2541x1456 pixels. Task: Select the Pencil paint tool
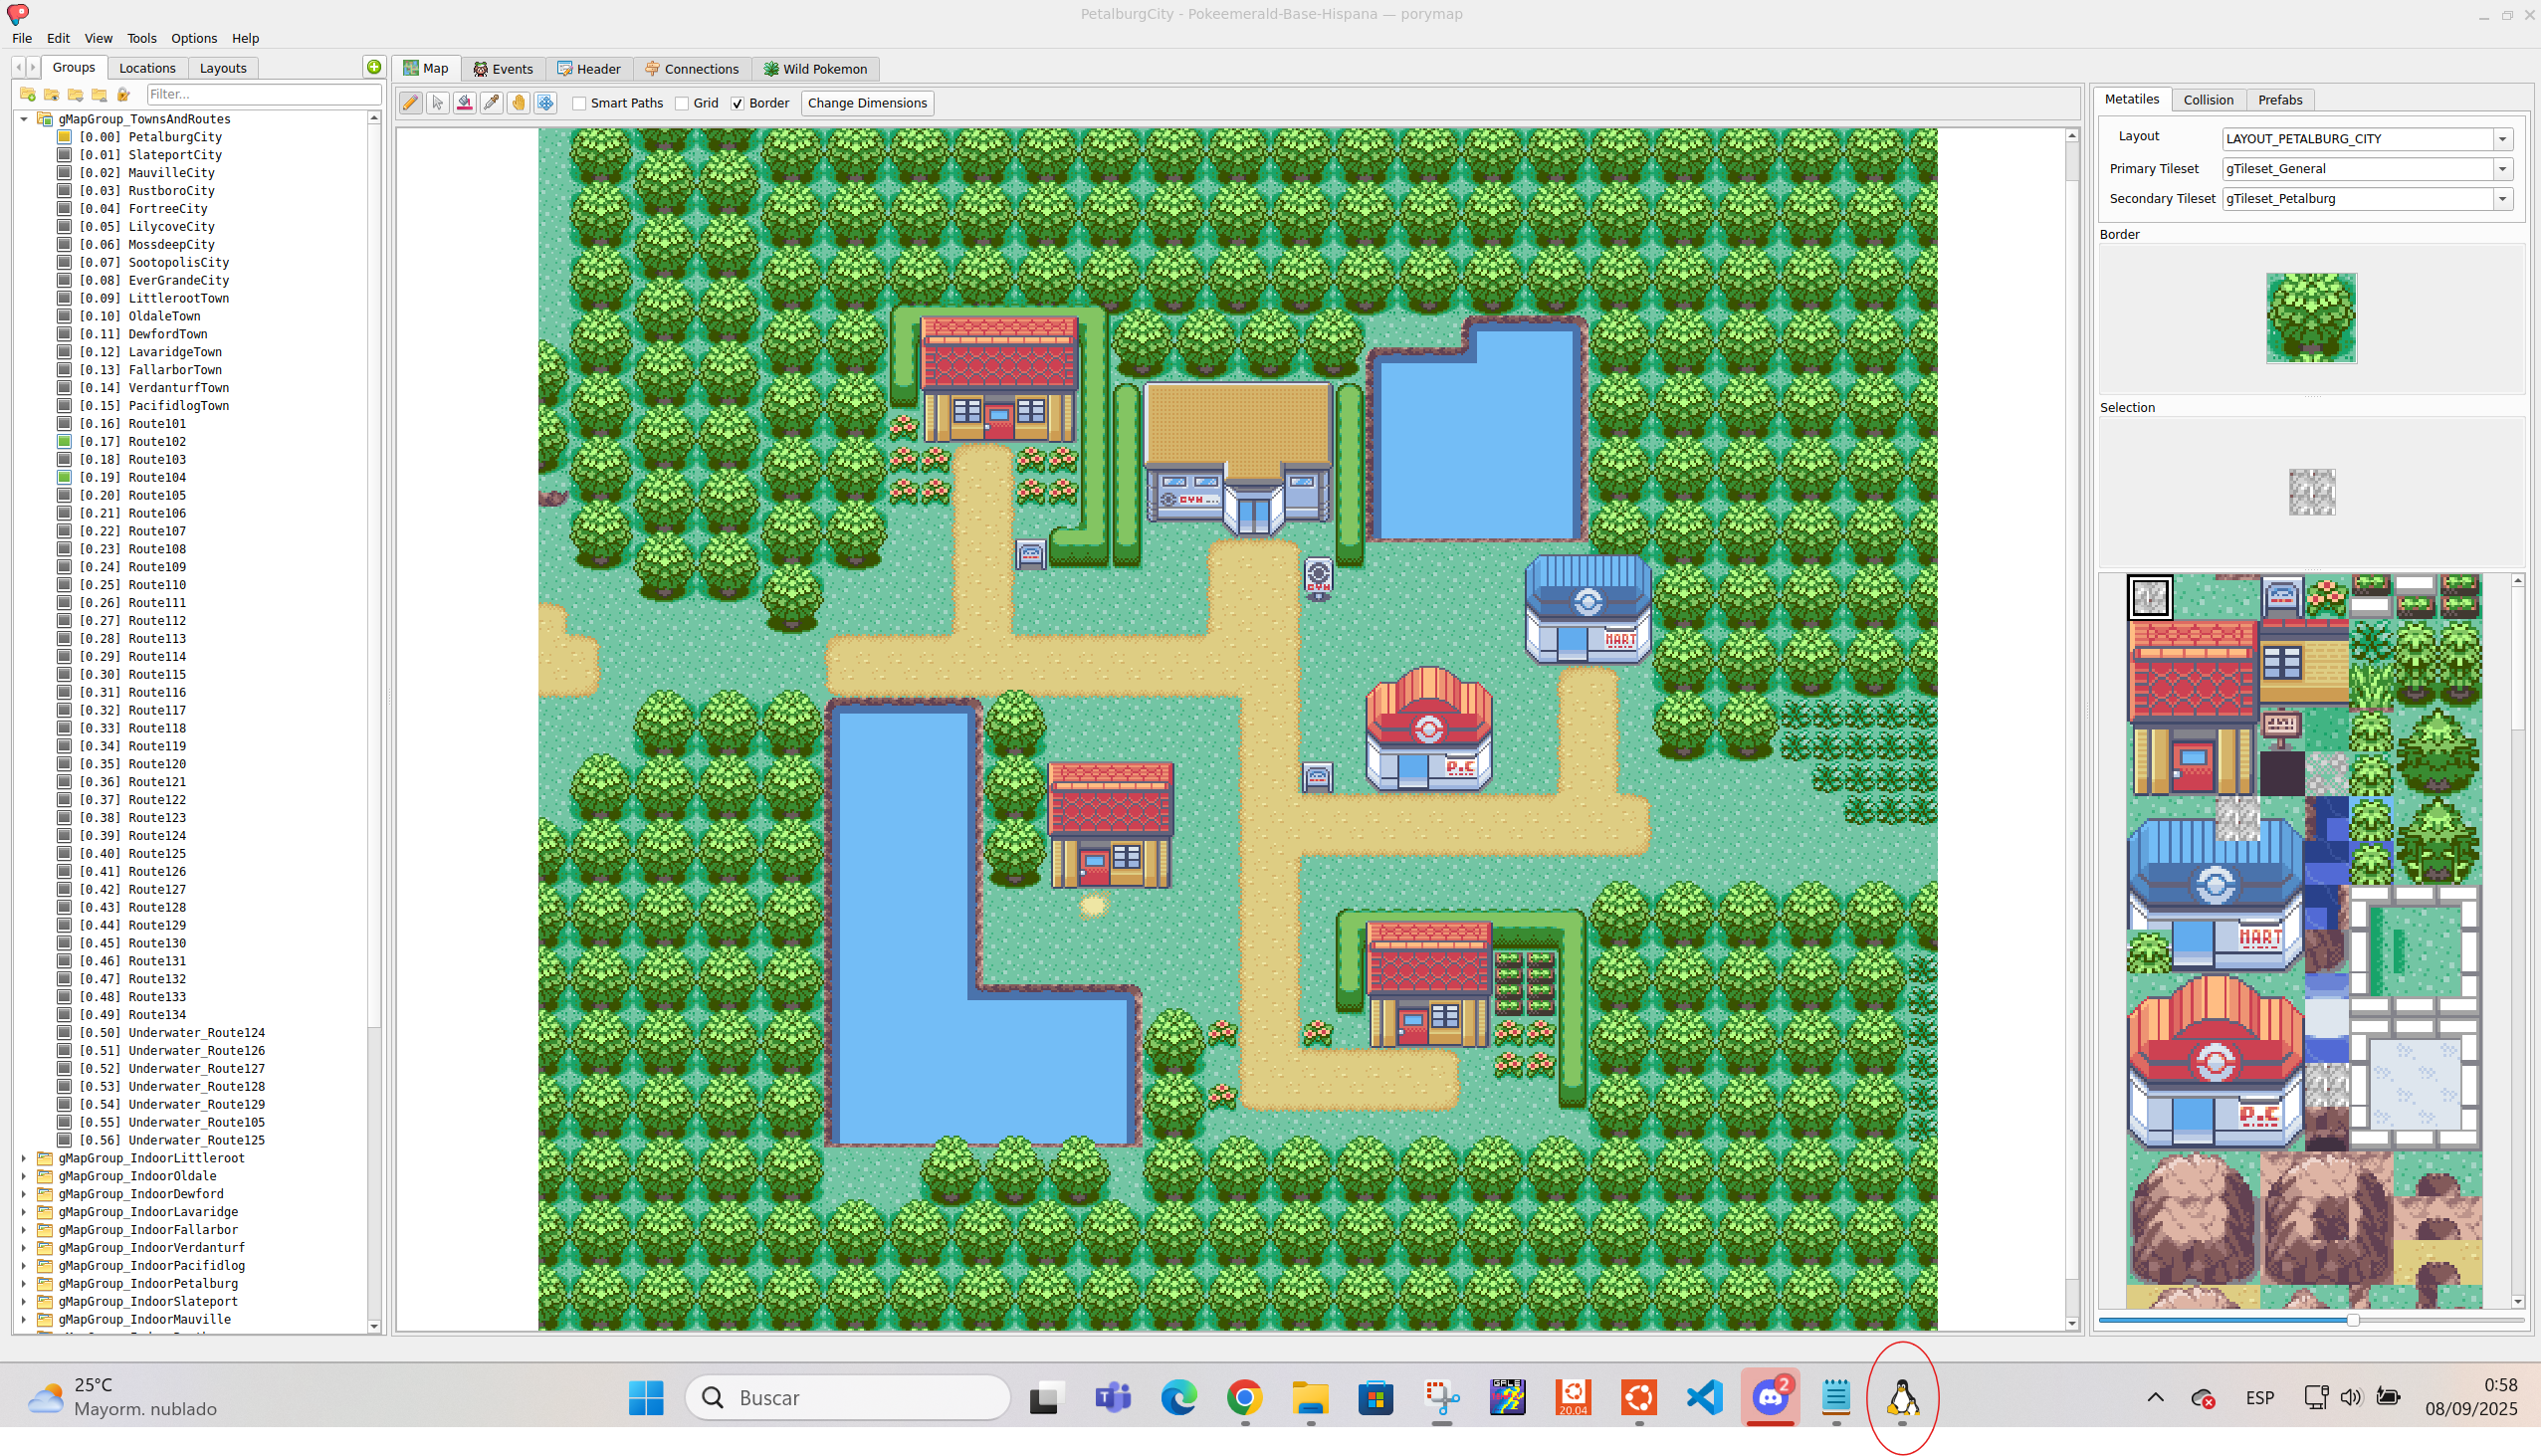[411, 103]
